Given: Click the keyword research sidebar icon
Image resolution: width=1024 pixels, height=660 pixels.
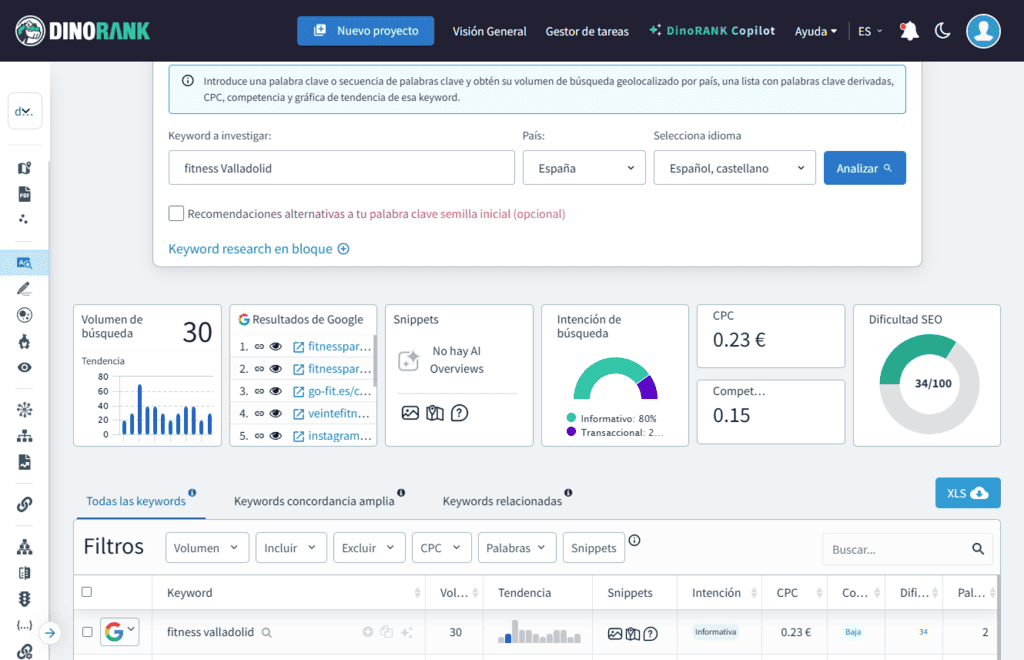Looking at the screenshot, I should (25, 262).
